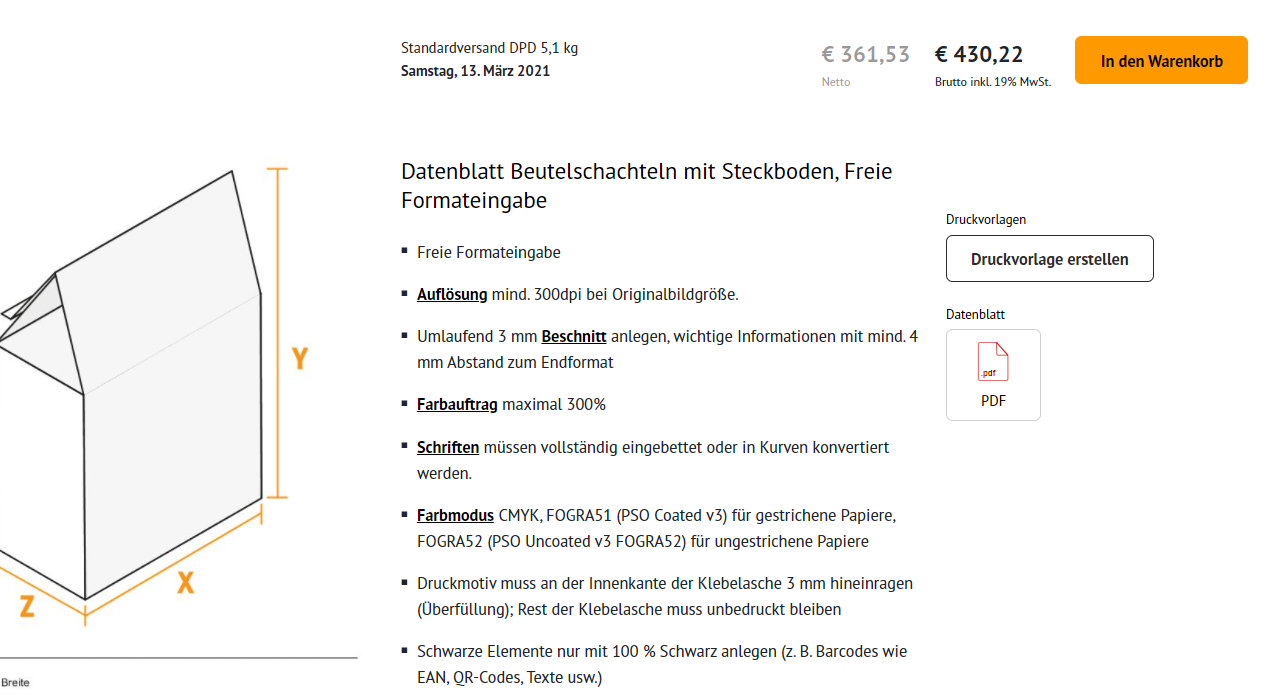Click the Freie Formateingabe bullet item
Viewport: 1280px width, 695px height.
click(489, 252)
